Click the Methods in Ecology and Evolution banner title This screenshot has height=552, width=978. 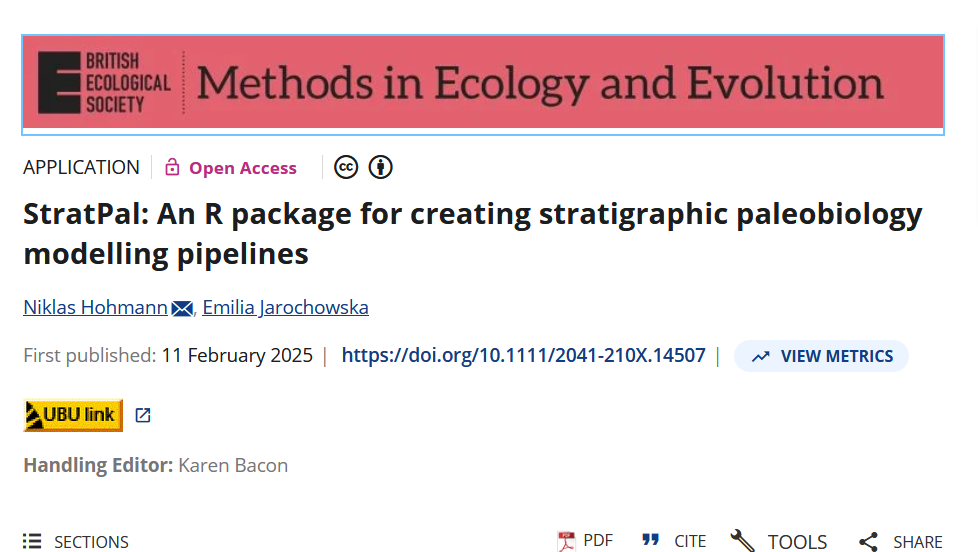pos(540,83)
